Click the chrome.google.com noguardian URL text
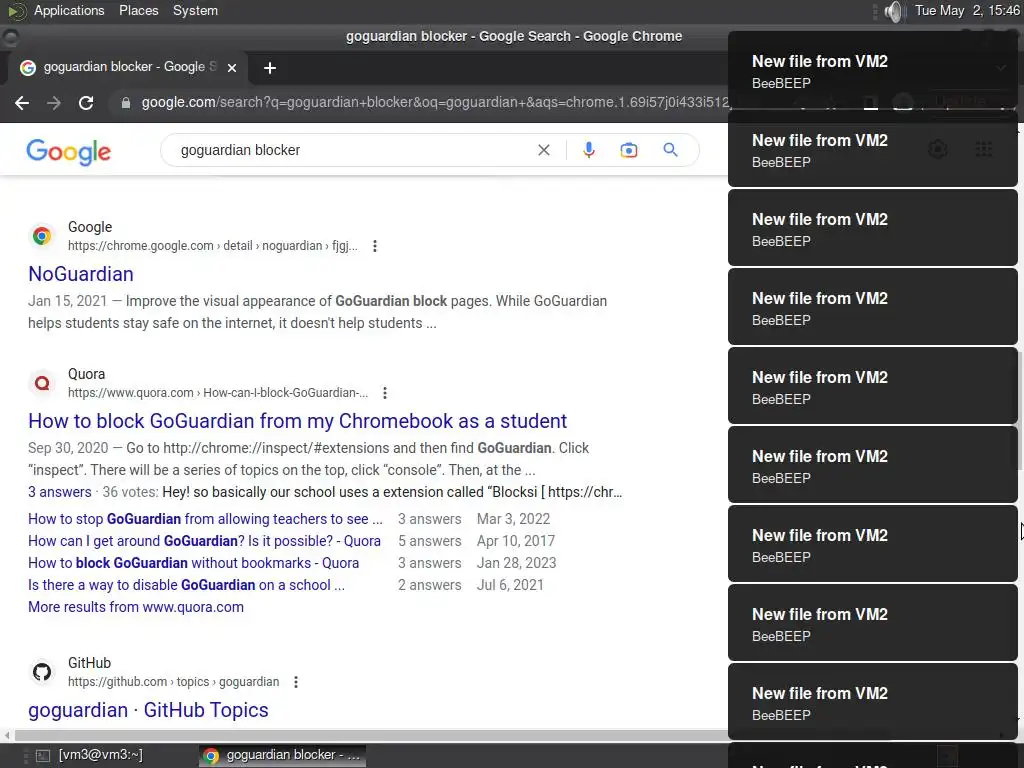Image resolution: width=1024 pixels, height=768 pixels. coord(213,246)
